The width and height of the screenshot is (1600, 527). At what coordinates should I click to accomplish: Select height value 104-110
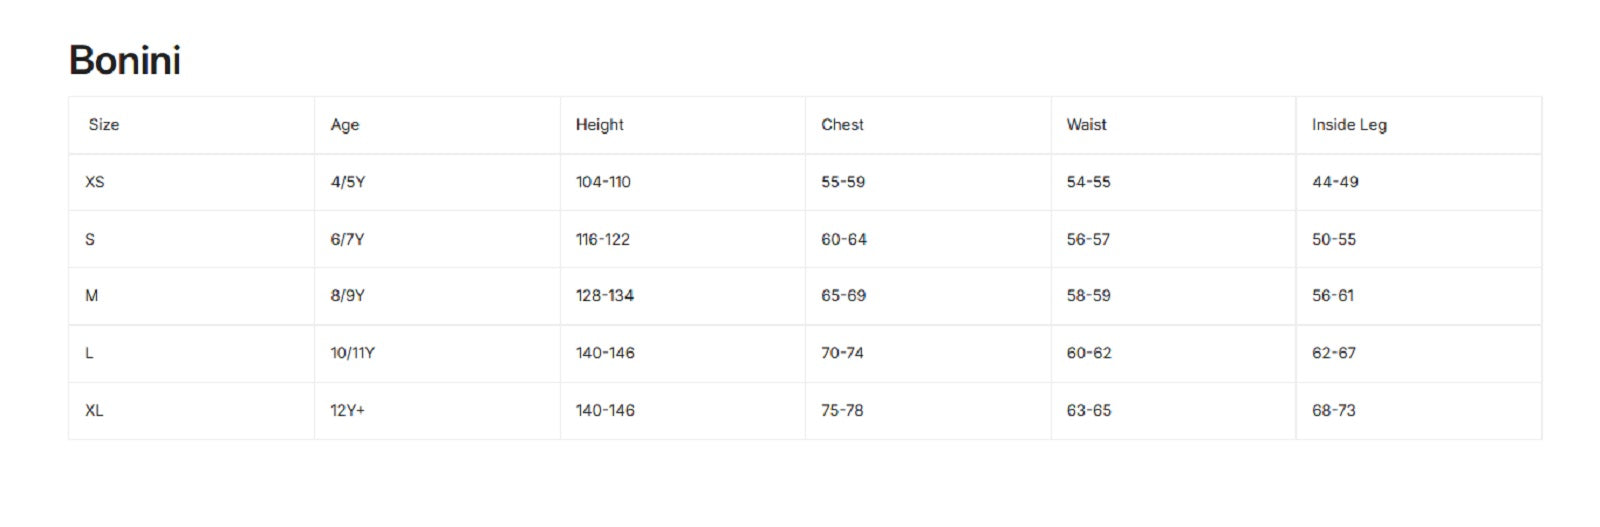point(603,182)
